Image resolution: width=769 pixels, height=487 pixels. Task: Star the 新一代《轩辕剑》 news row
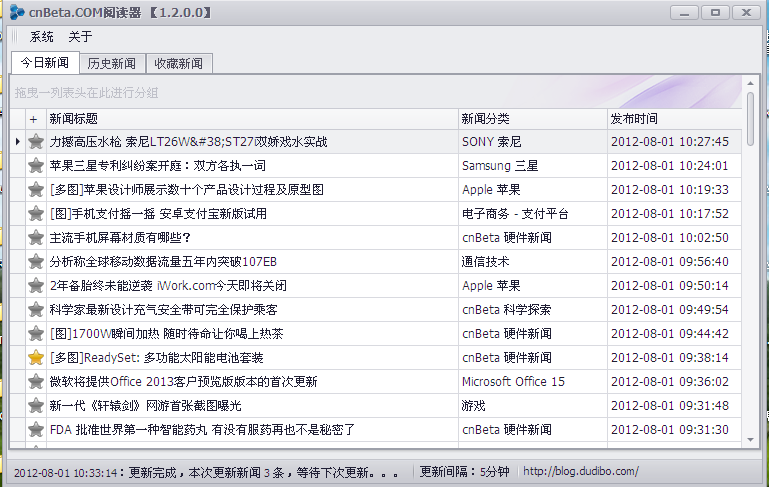pyautogui.click(x=36, y=406)
